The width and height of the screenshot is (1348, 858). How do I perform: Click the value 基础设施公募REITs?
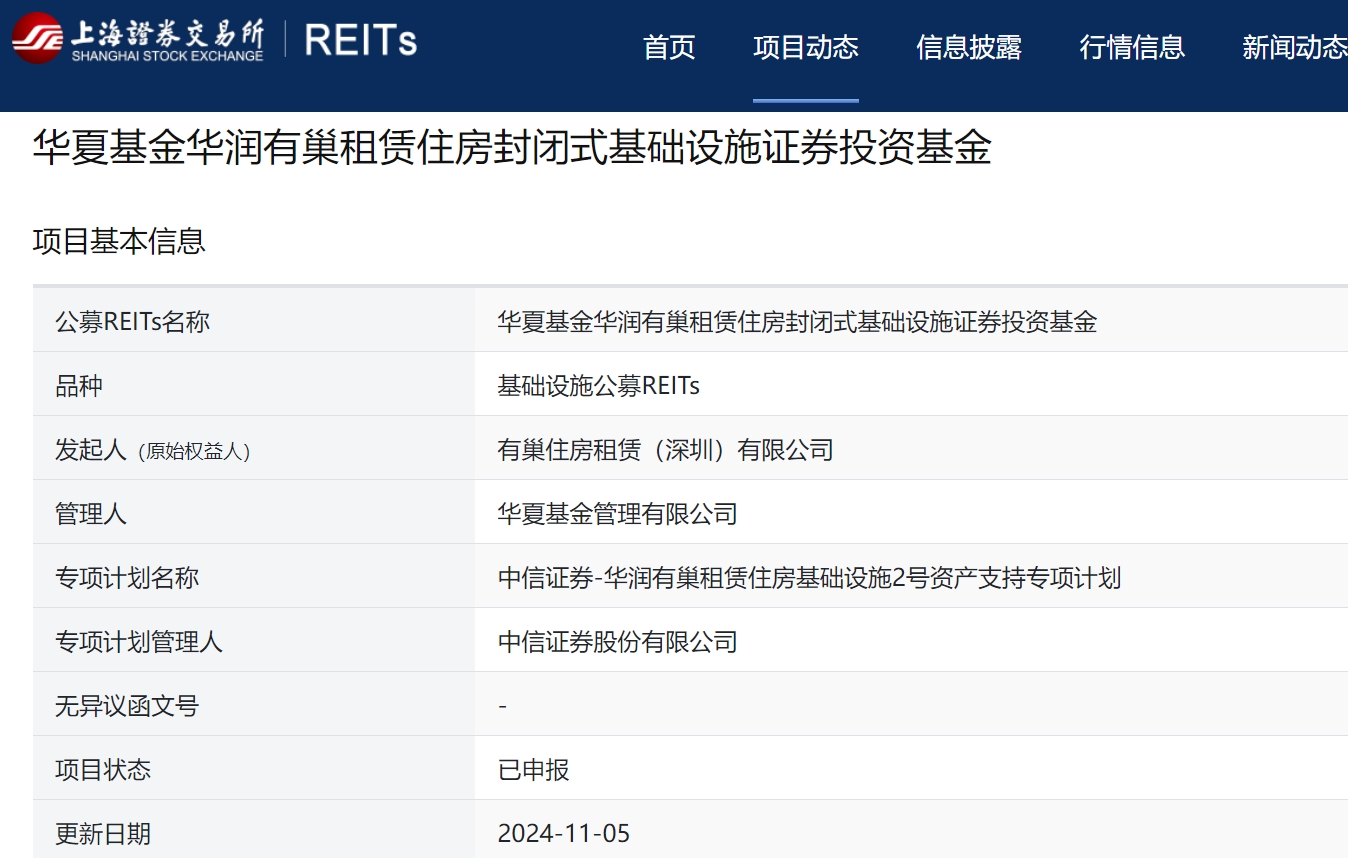click(x=599, y=385)
